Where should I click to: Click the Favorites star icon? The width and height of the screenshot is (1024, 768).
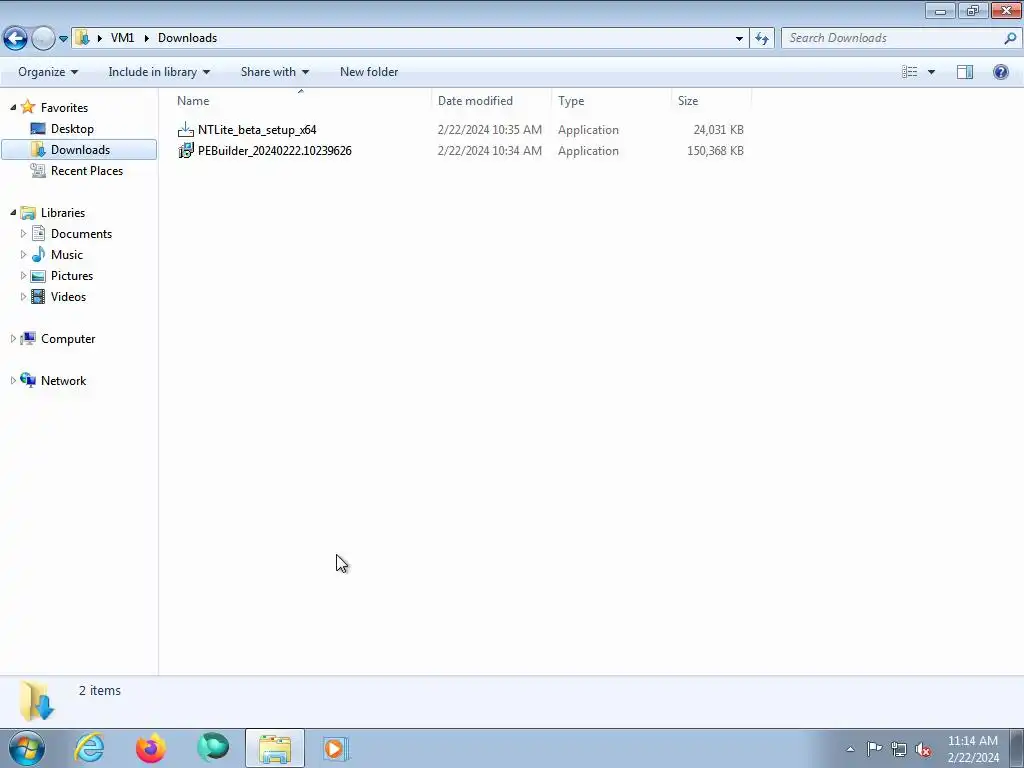(x=27, y=107)
